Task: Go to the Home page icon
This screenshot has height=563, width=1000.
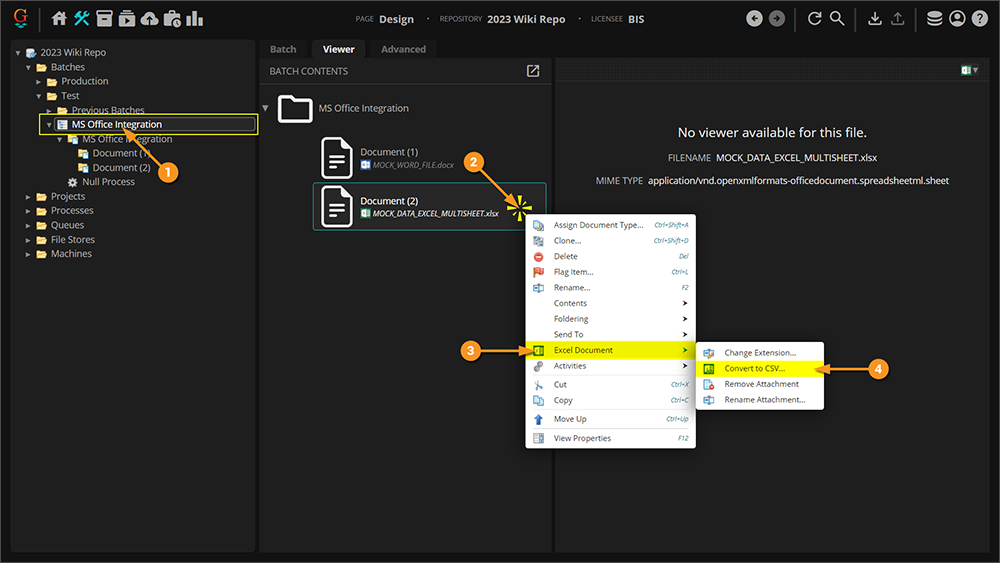Action: point(59,19)
